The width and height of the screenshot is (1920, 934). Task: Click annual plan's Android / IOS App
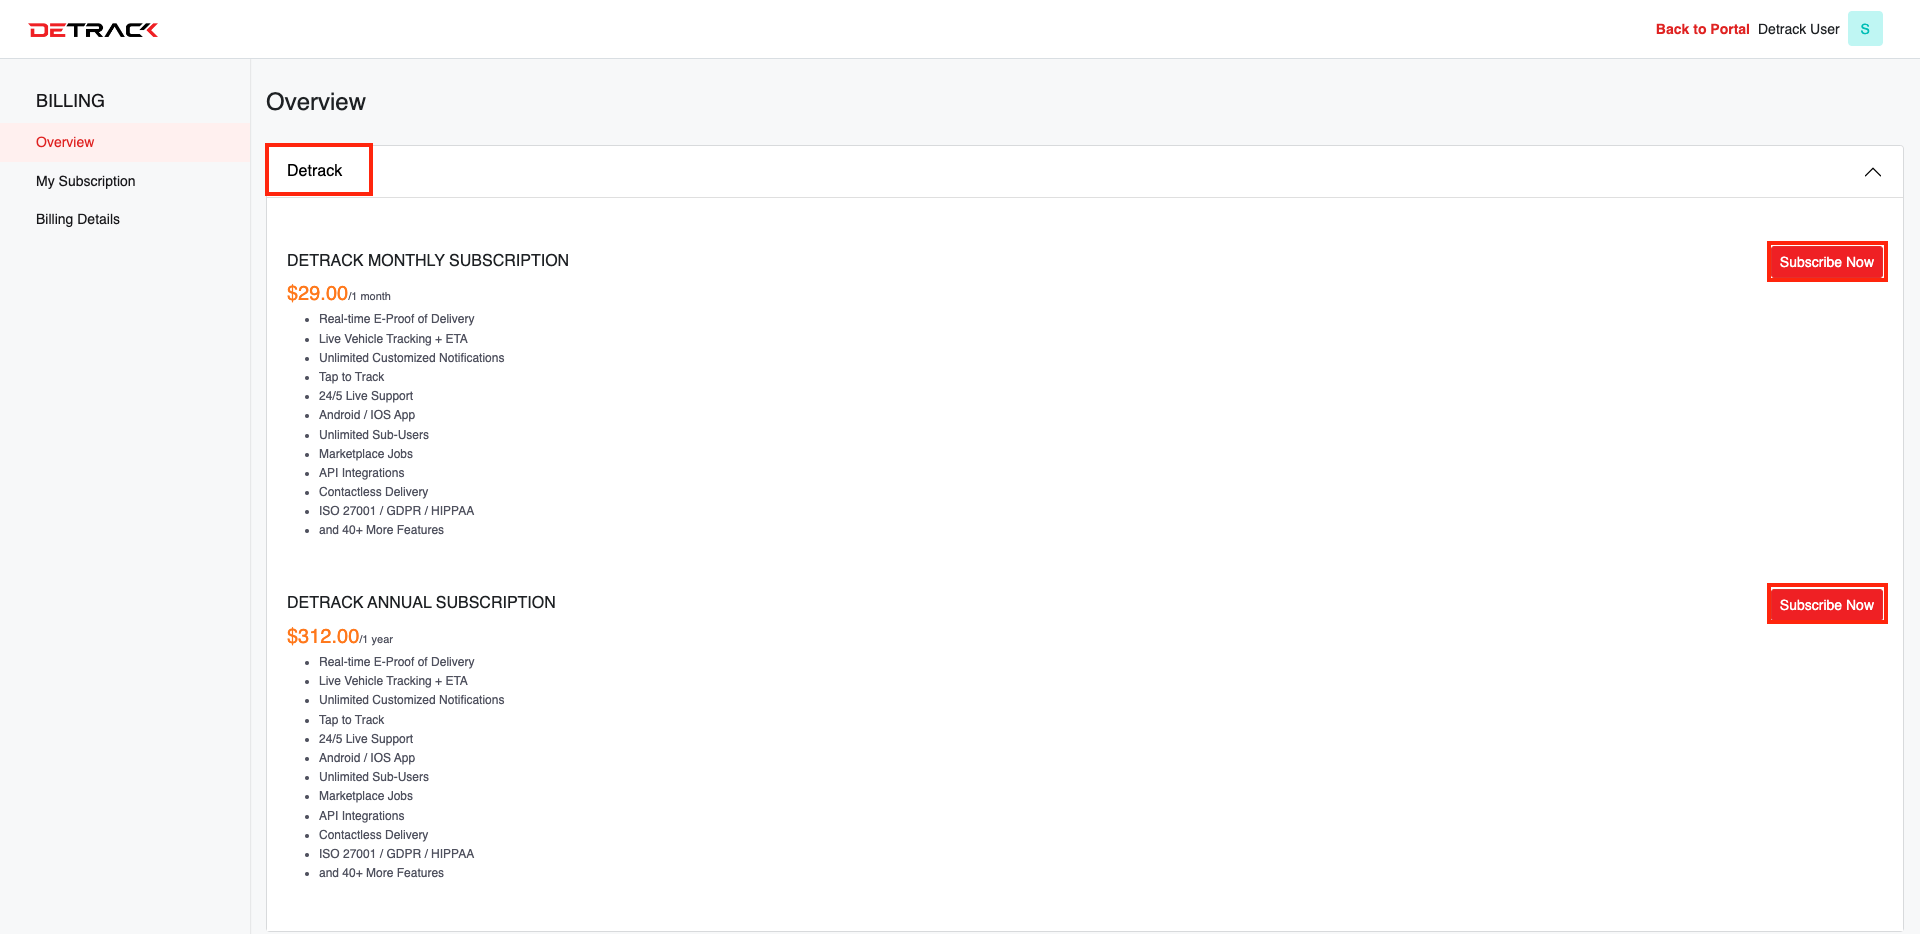(x=367, y=758)
